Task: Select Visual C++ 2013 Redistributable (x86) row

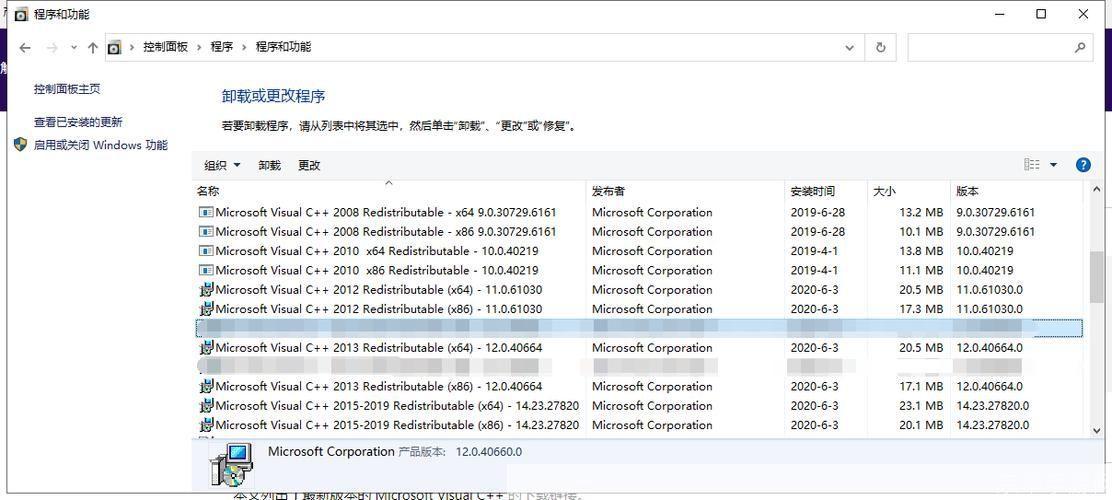Action: (638, 386)
